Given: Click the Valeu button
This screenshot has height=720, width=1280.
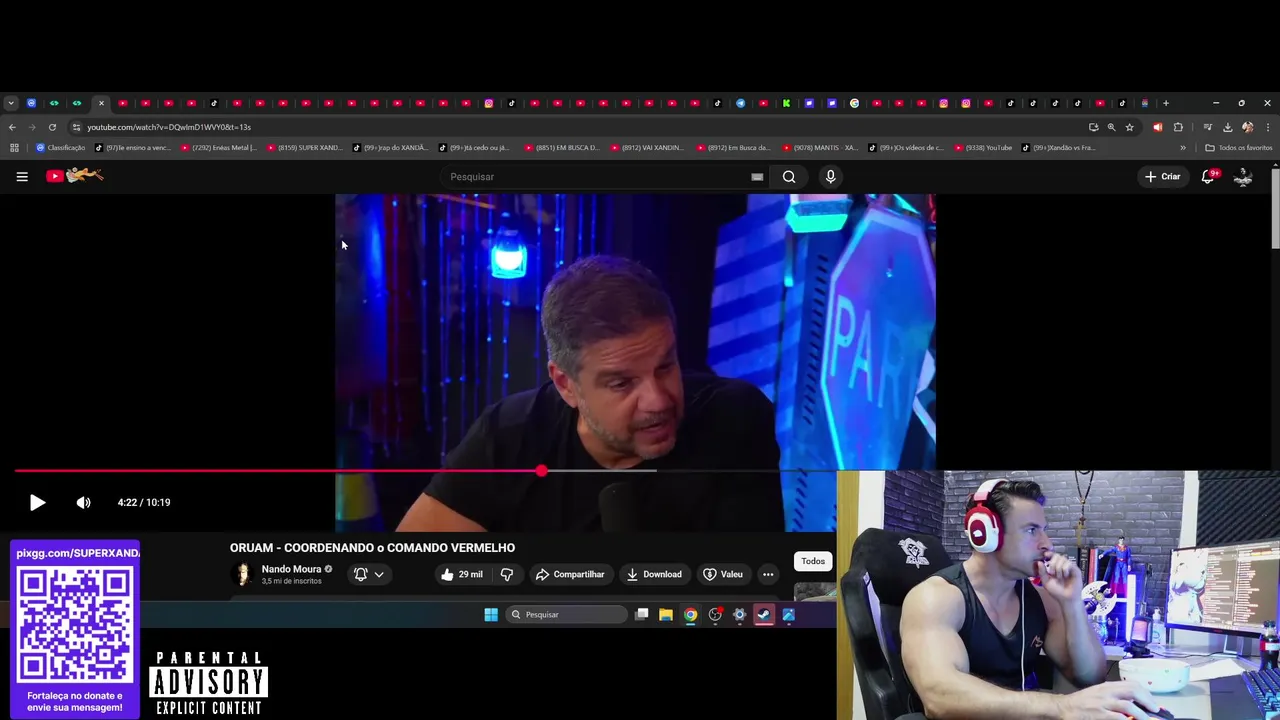Looking at the screenshot, I should 723,574.
